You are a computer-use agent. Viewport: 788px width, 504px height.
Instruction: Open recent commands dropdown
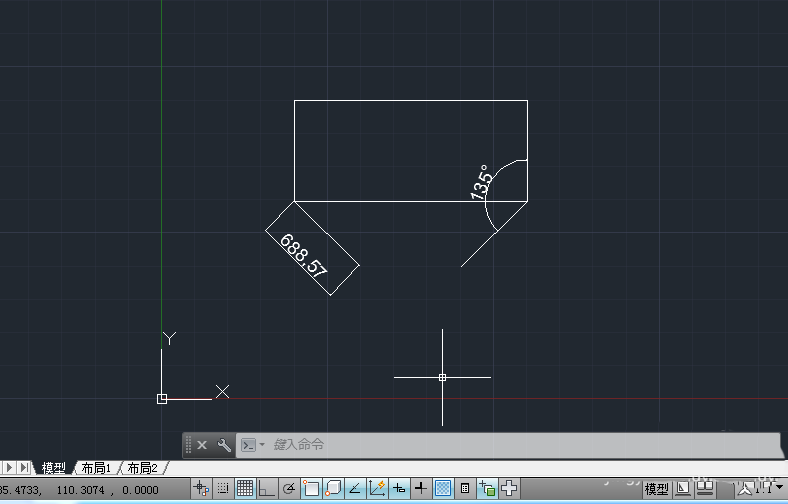(x=261, y=444)
